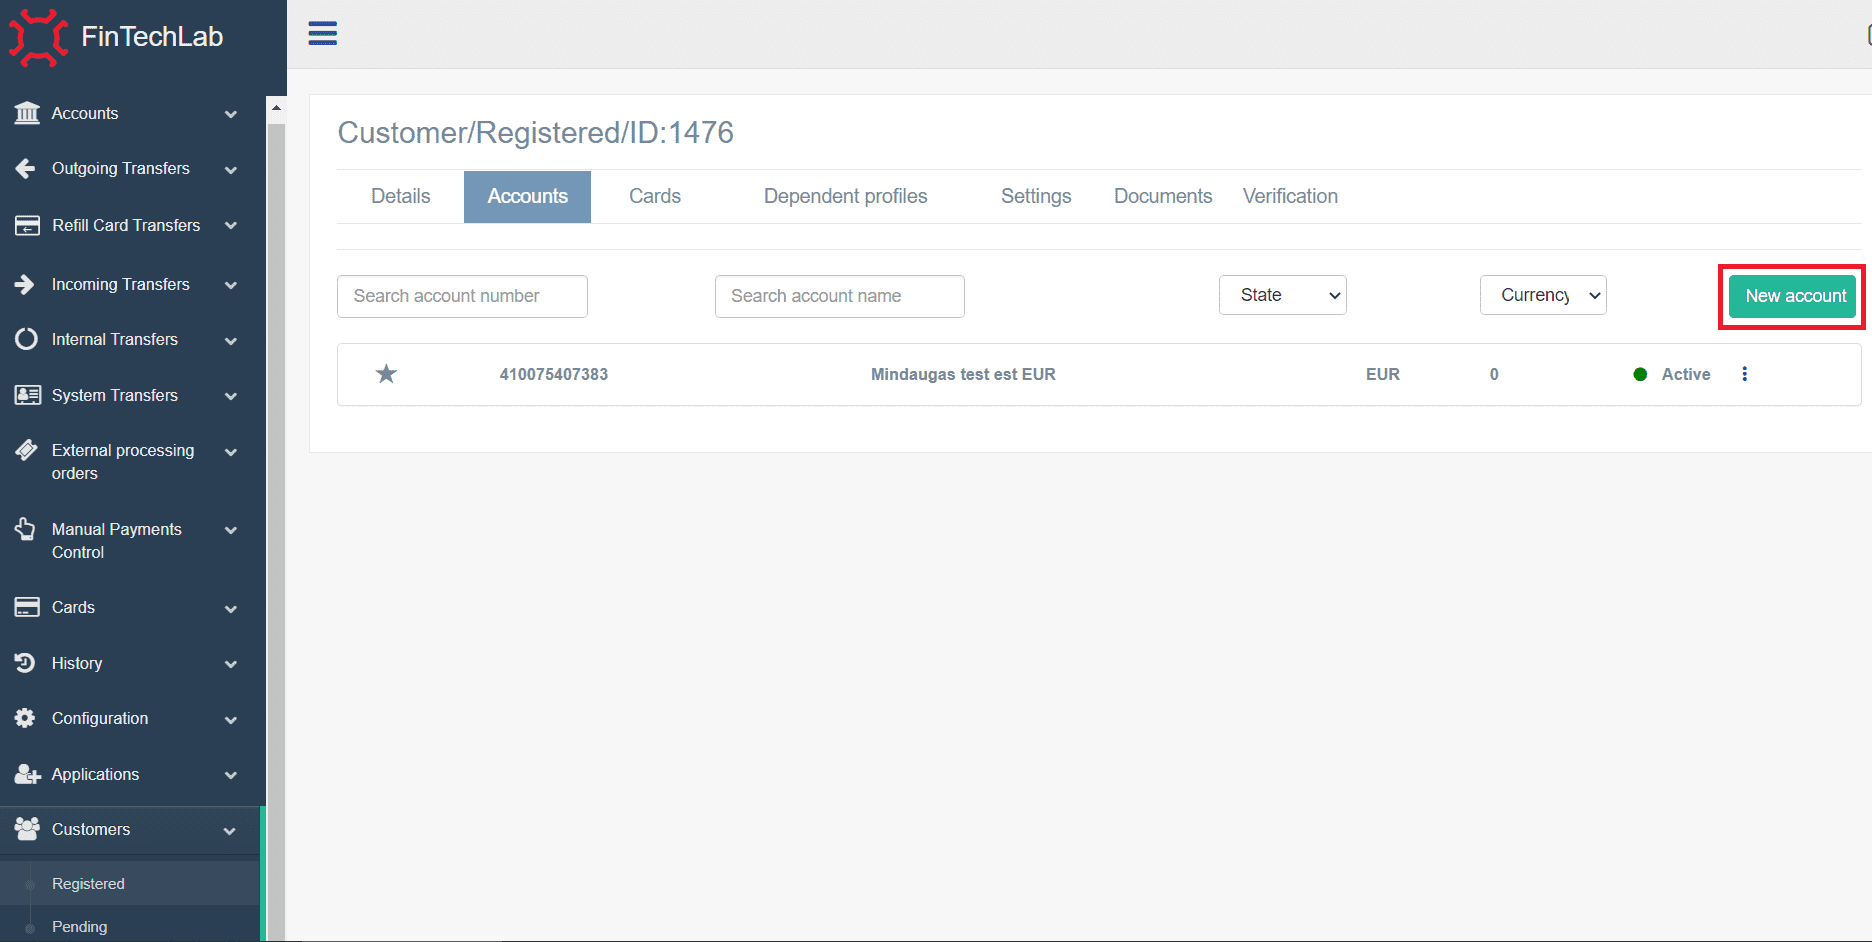Expand the Internal Transfers chevron
This screenshot has width=1872, height=942.
[231, 341]
